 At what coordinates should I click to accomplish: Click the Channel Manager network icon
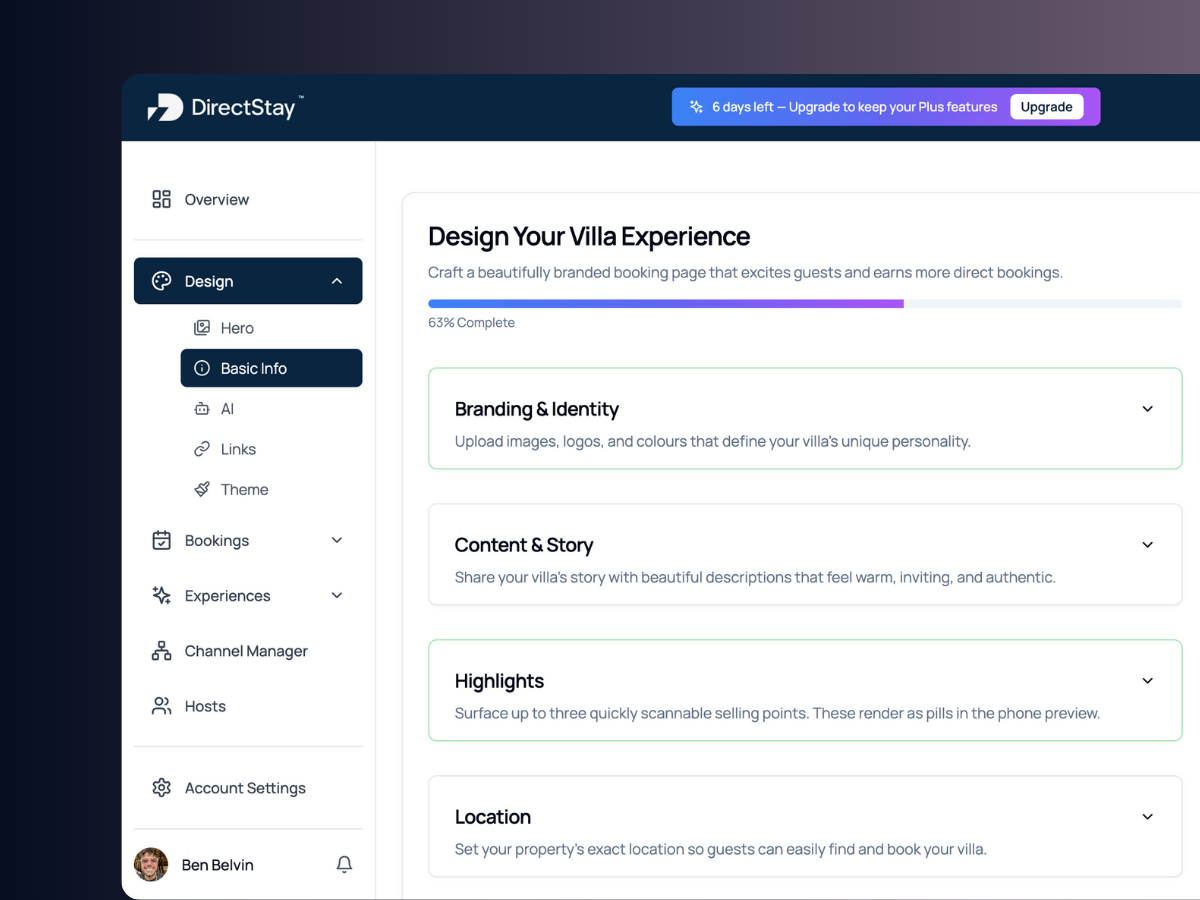point(161,651)
